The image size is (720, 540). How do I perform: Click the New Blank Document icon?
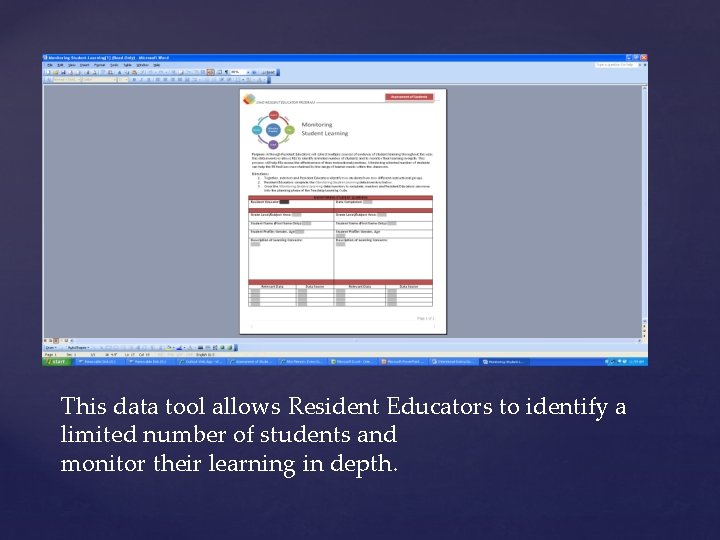pyautogui.click(x=48, y=72)
